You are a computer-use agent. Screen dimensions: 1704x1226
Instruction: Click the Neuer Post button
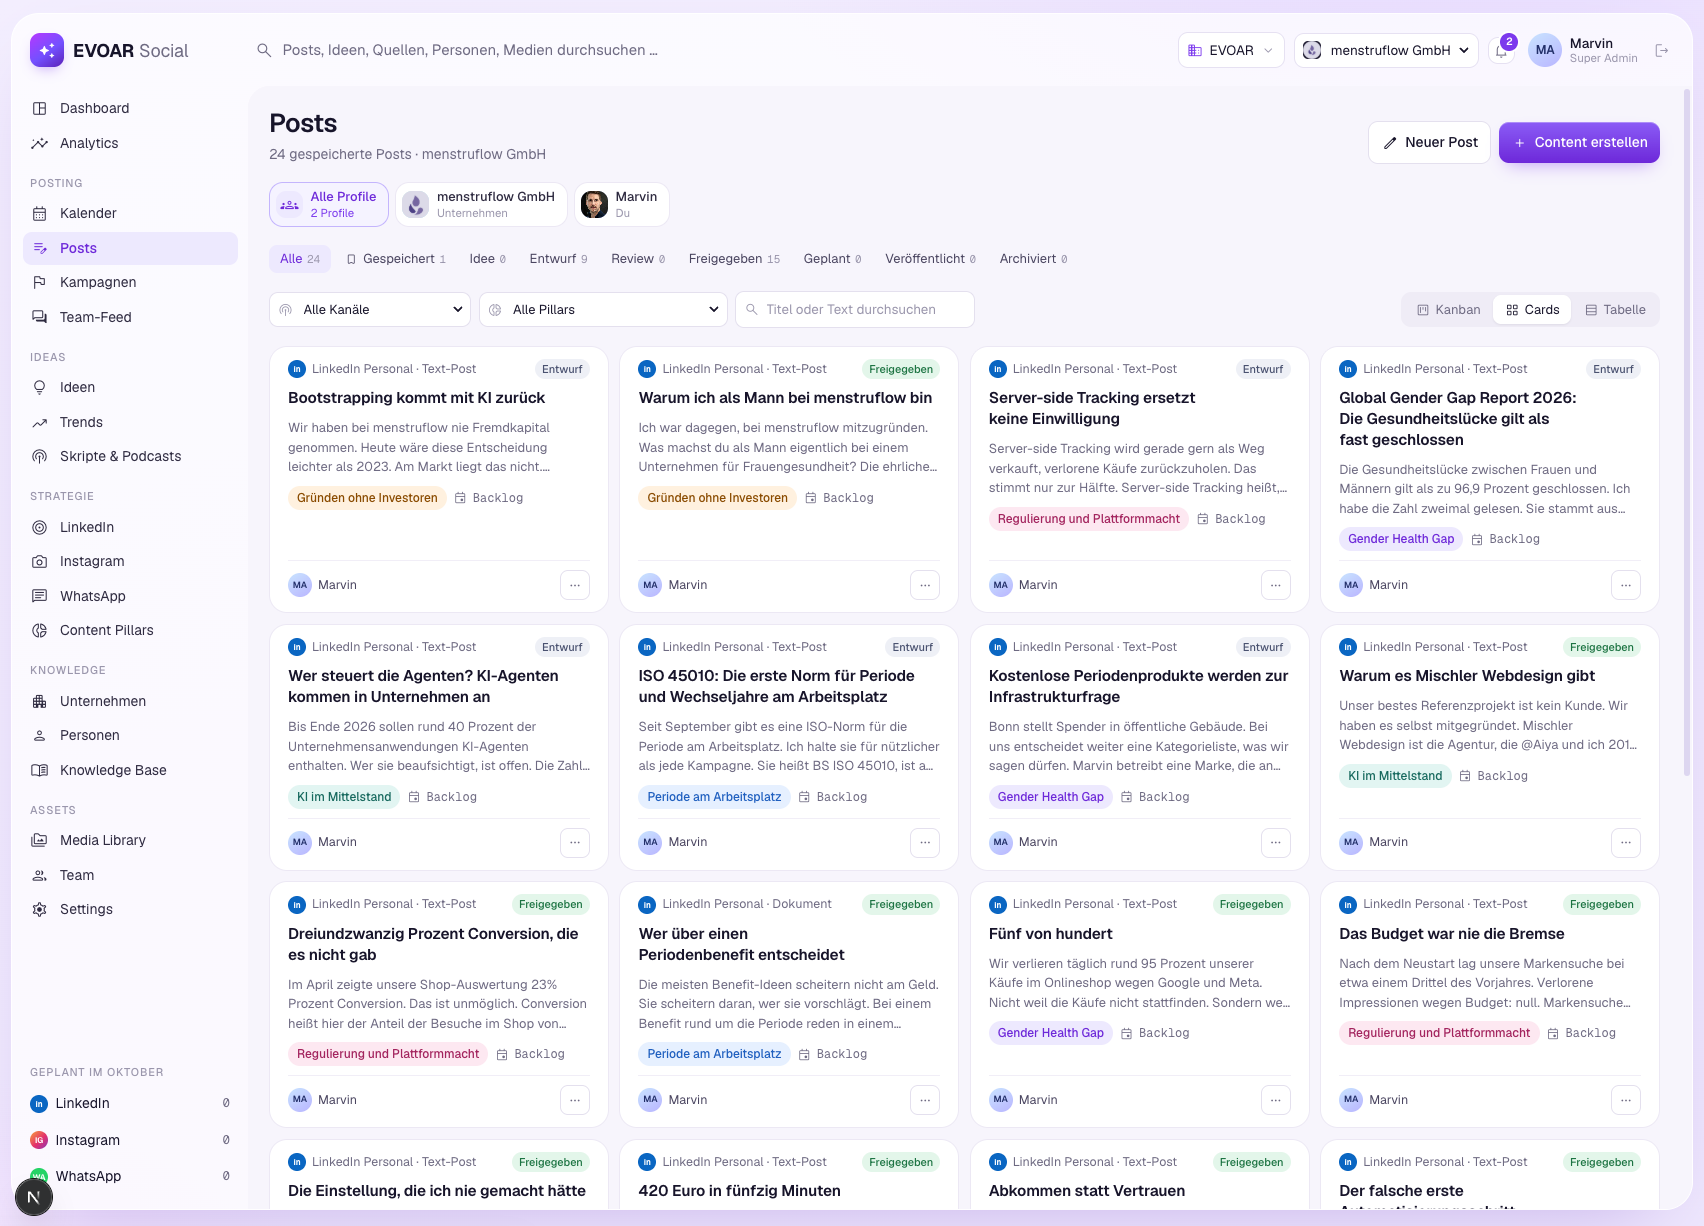click(1430, 143)
